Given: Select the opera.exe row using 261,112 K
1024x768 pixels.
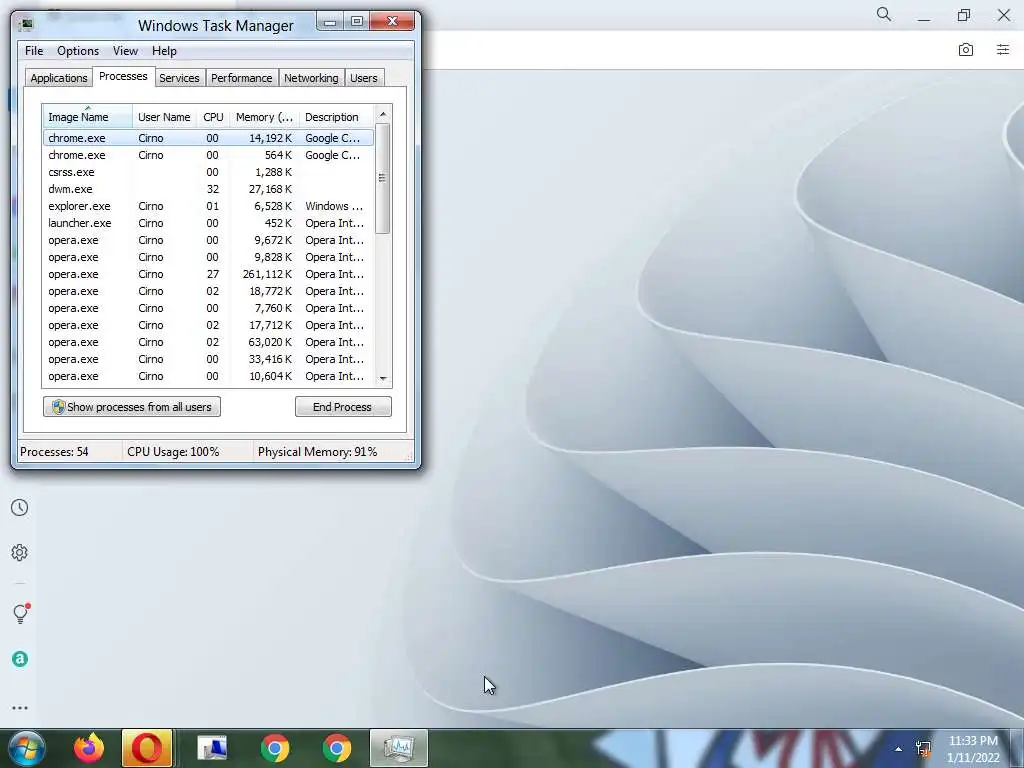Looking at the screenshot, I should pos(208,274).
